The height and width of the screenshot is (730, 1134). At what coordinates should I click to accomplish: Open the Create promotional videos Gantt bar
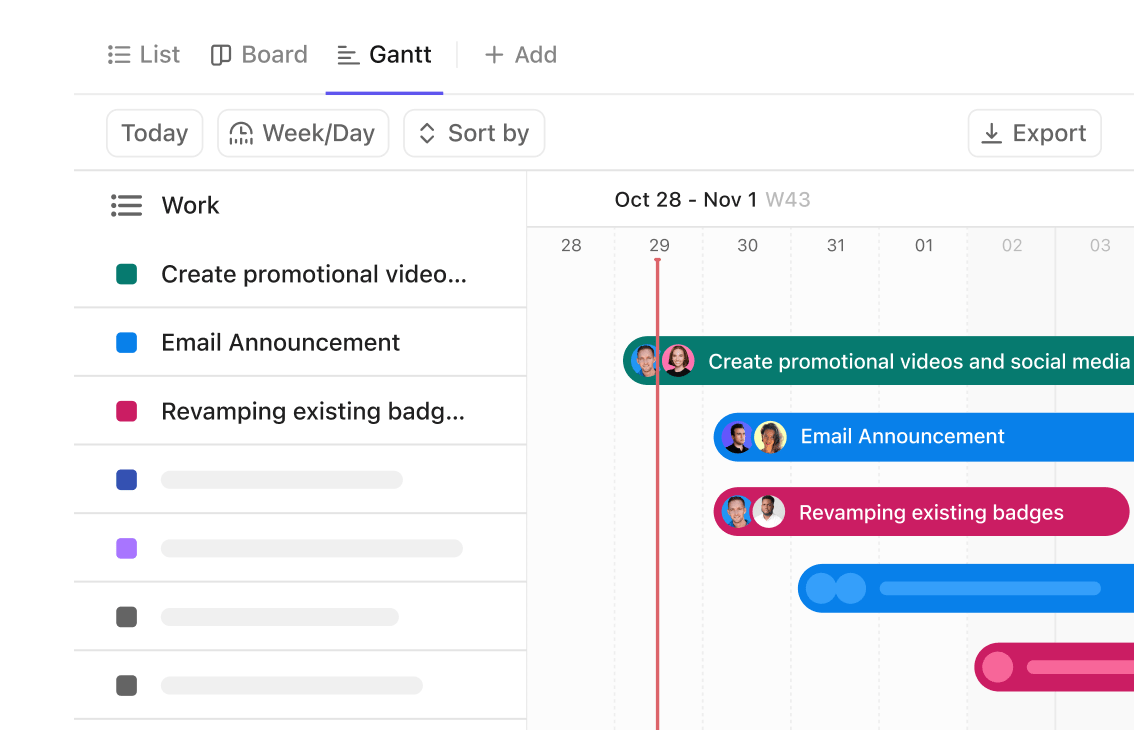918,361
